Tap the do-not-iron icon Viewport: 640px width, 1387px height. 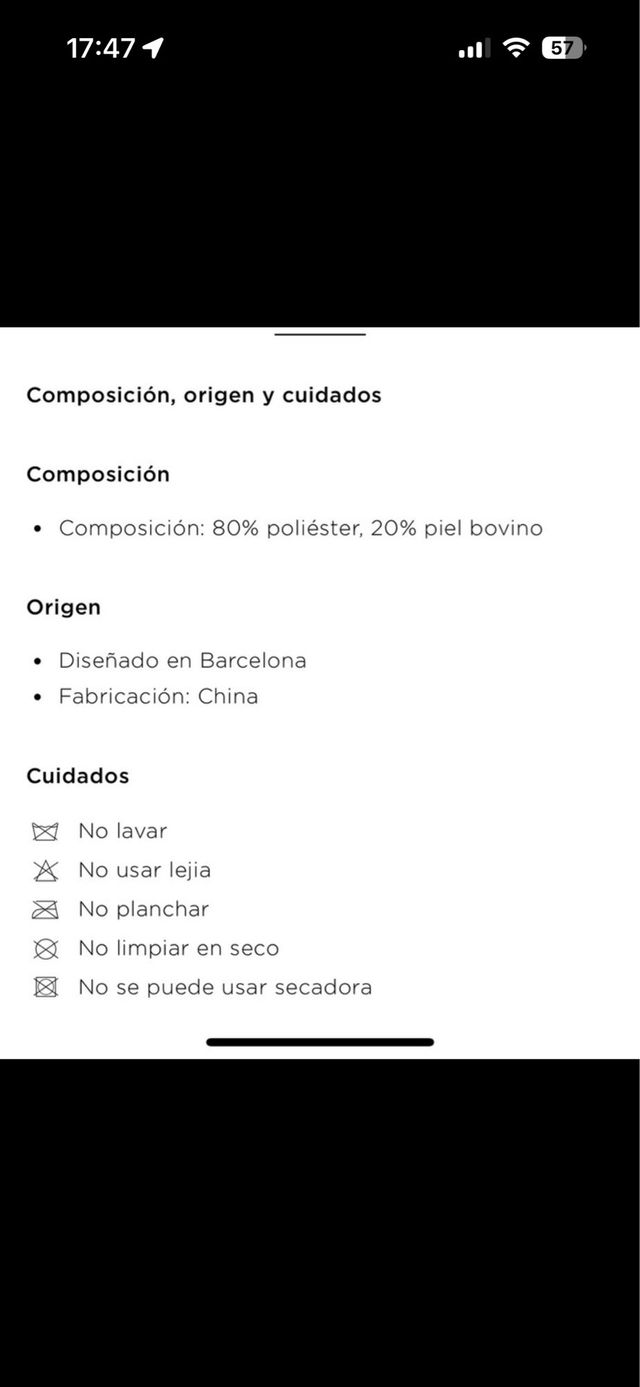(x=45, y=910)
